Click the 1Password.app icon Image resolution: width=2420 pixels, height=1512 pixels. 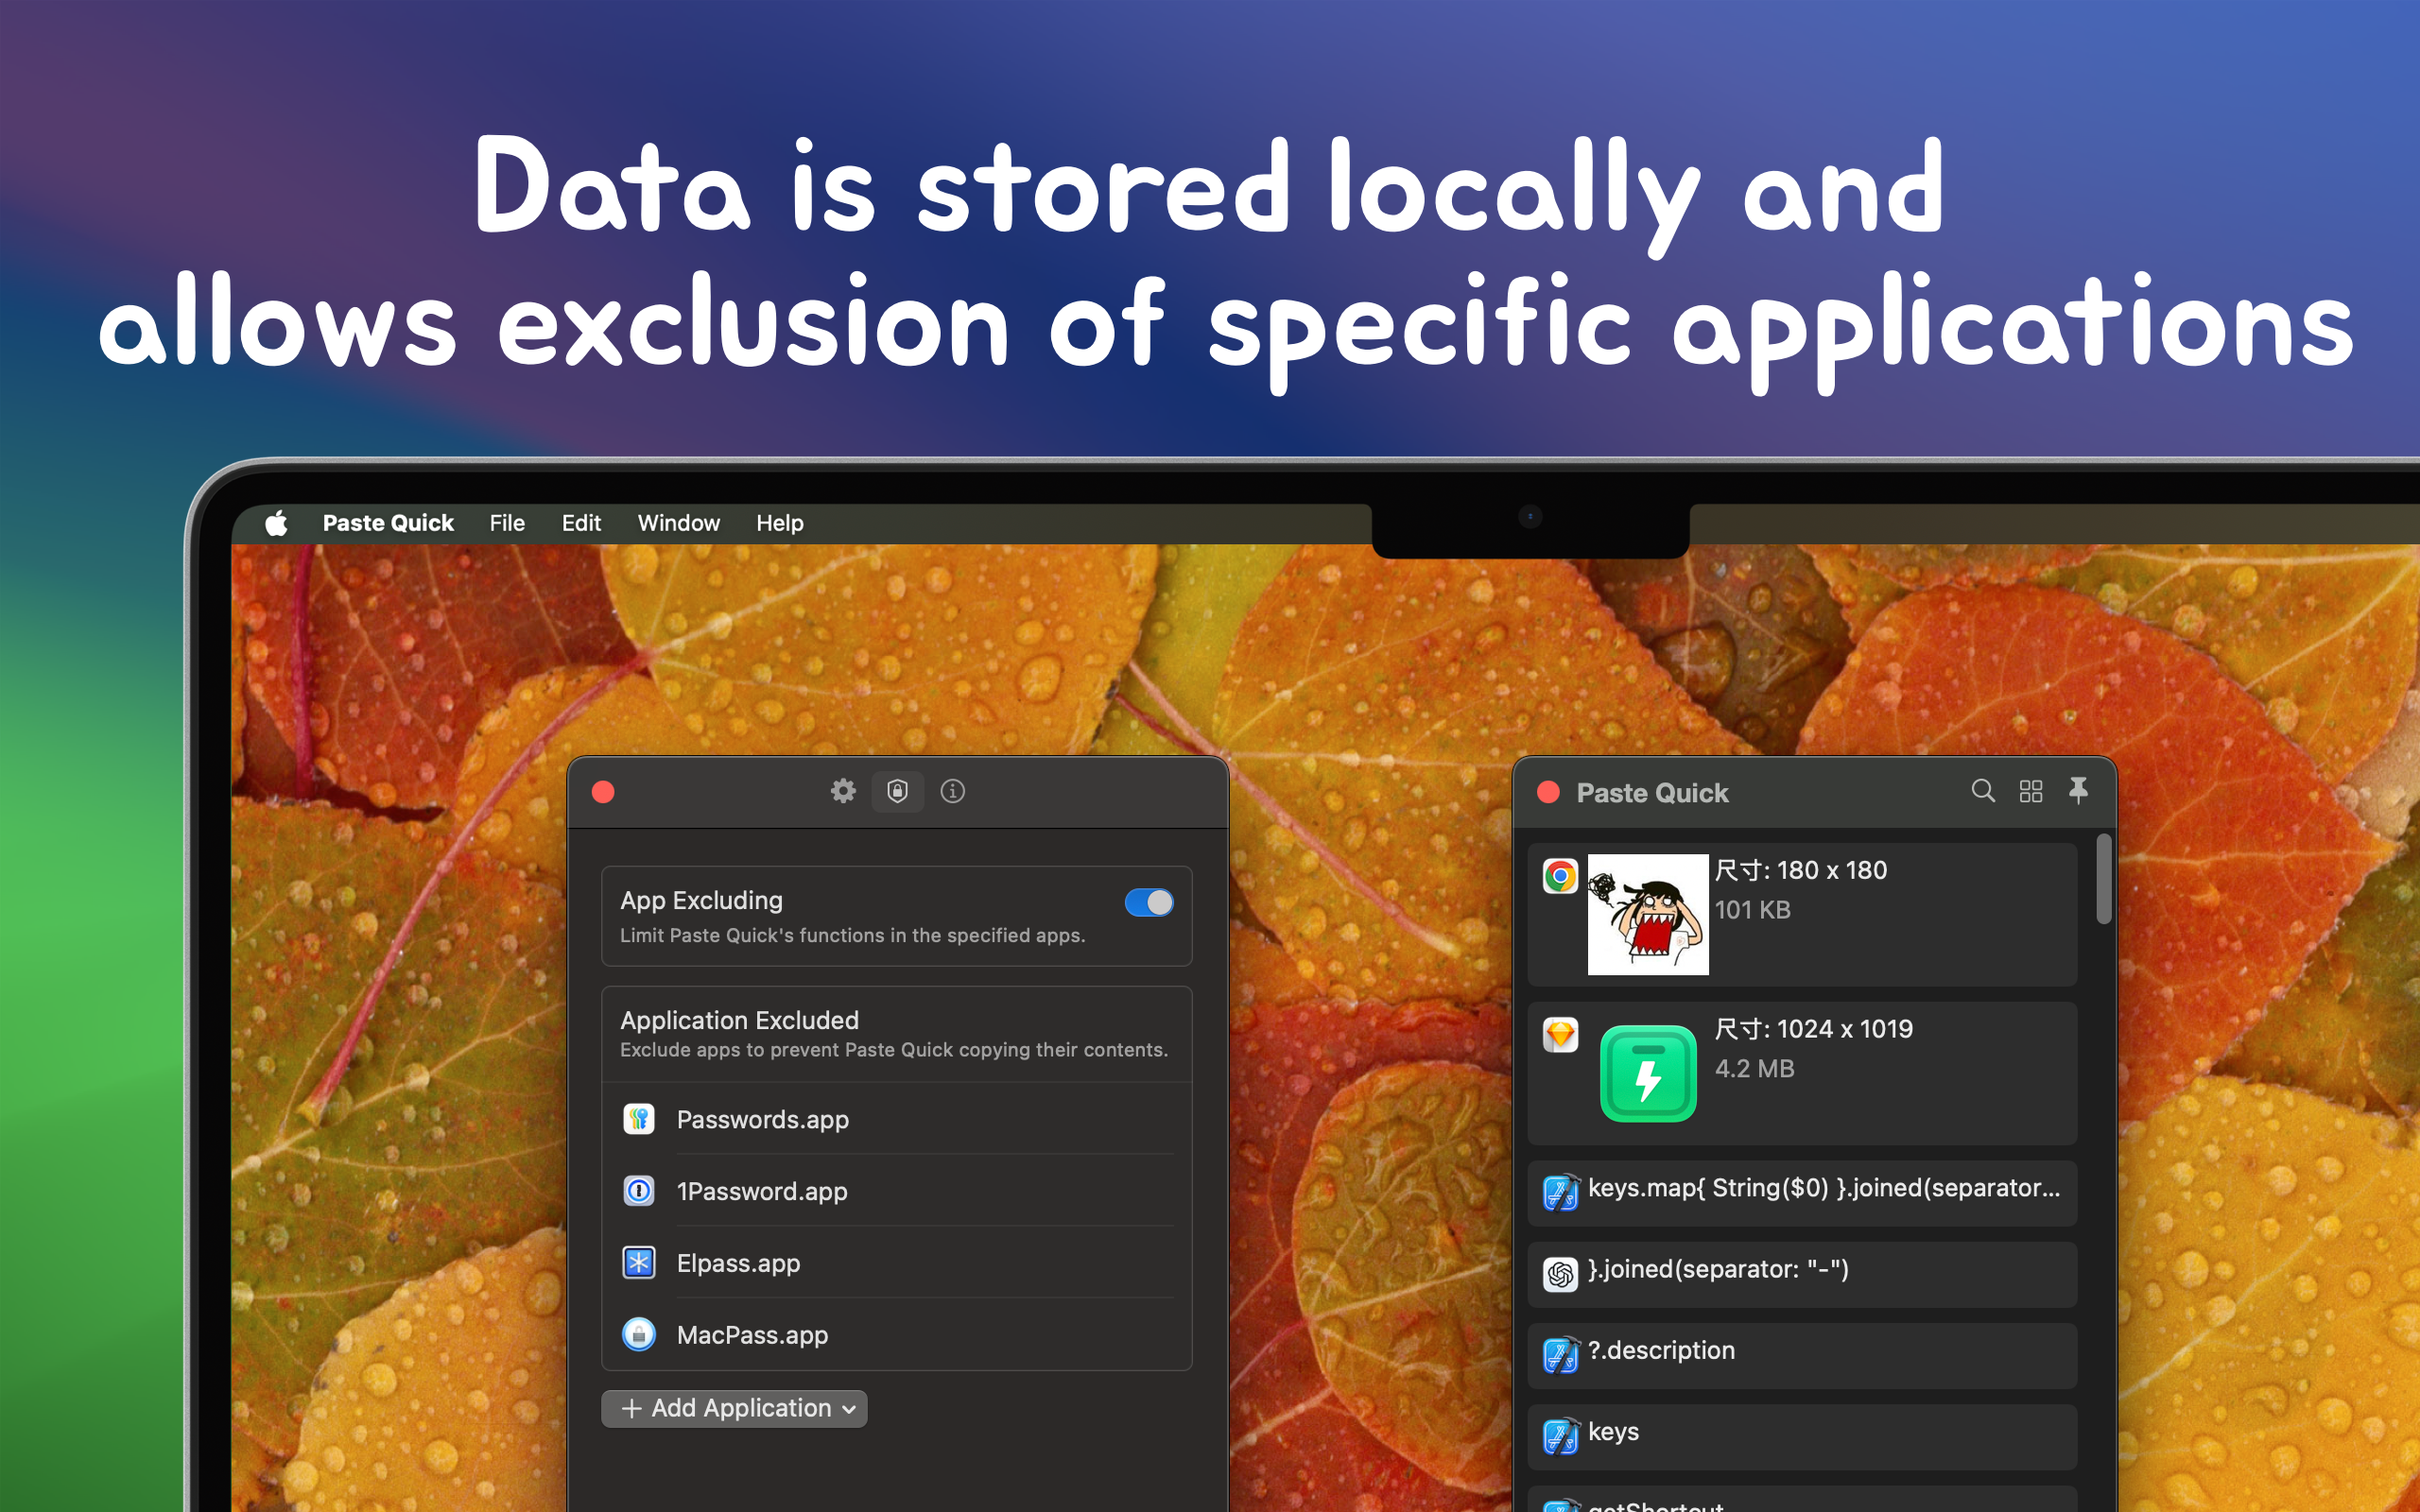pyautogui.click(x=639, y=1191)
